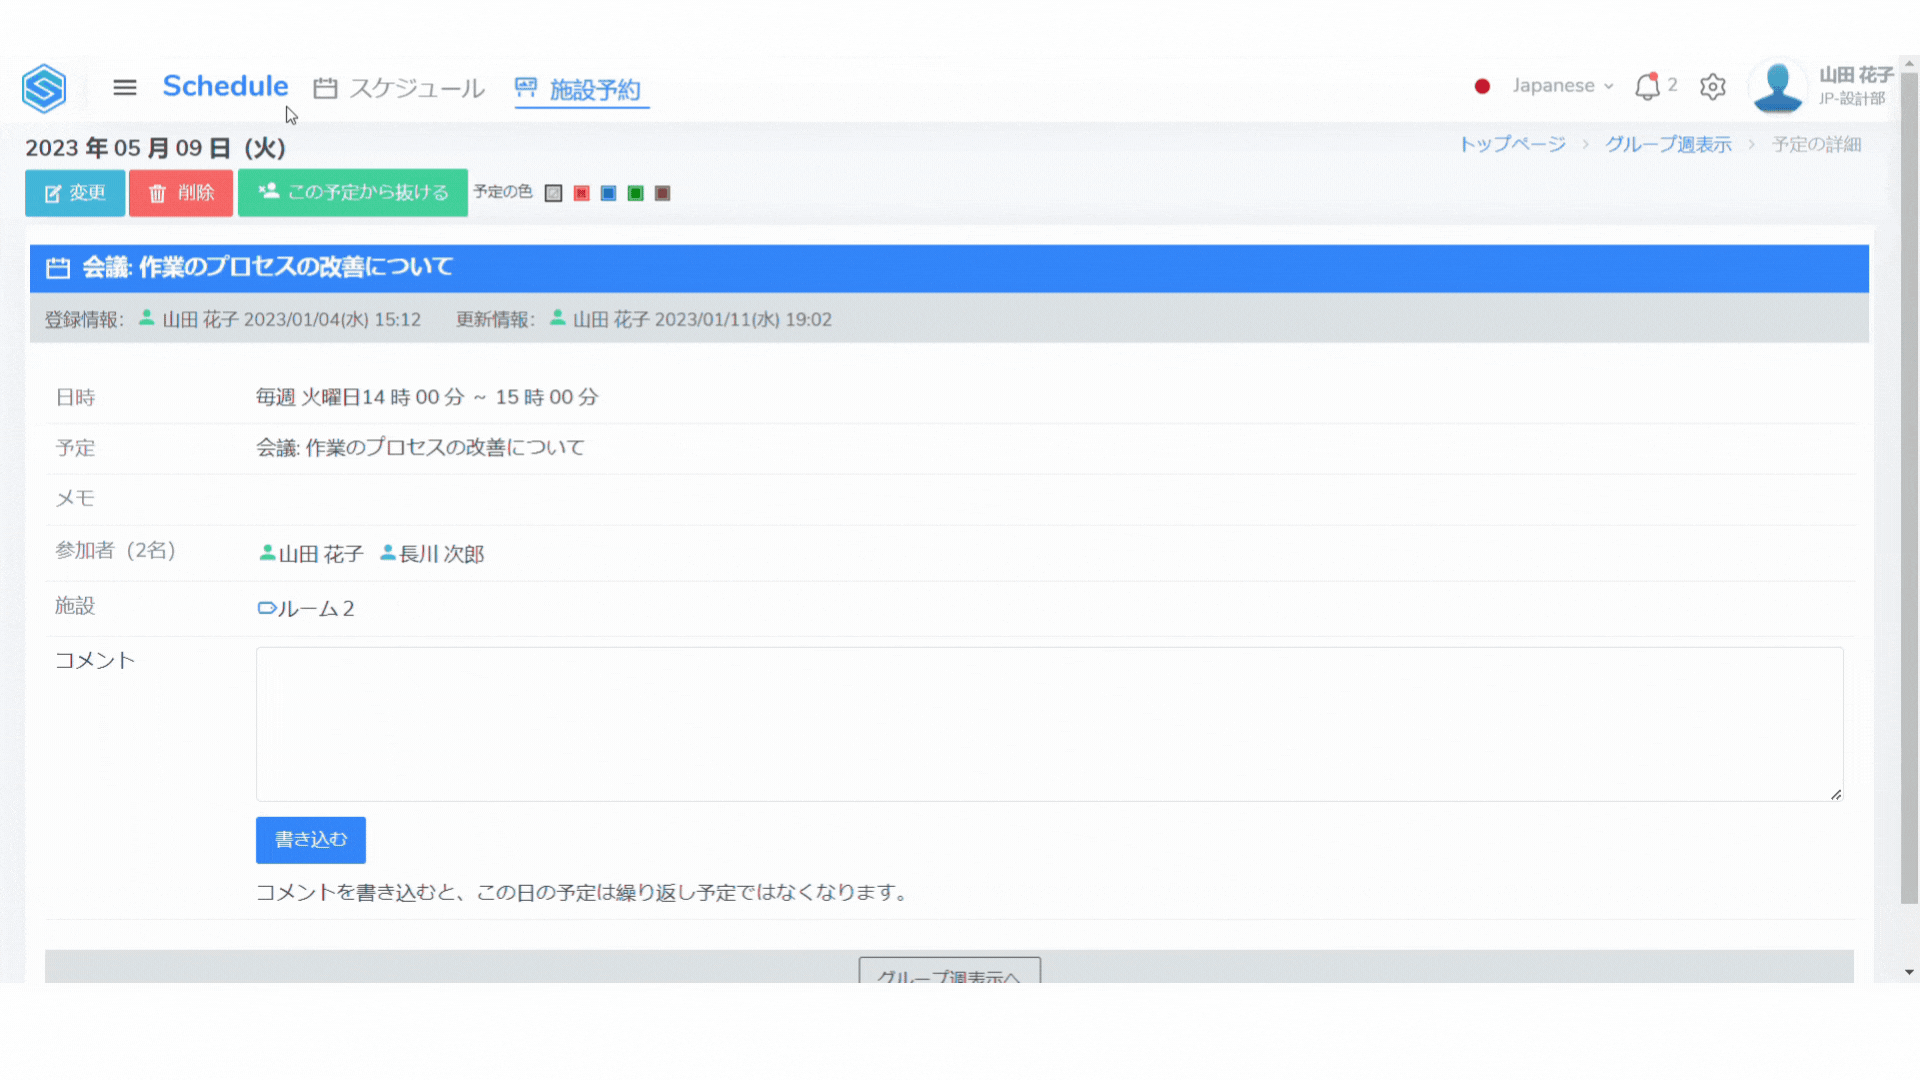Screen dimensions: 1920x1080
Task: Click participant 山田 花子 in attendees row
Action: (311, 553)
